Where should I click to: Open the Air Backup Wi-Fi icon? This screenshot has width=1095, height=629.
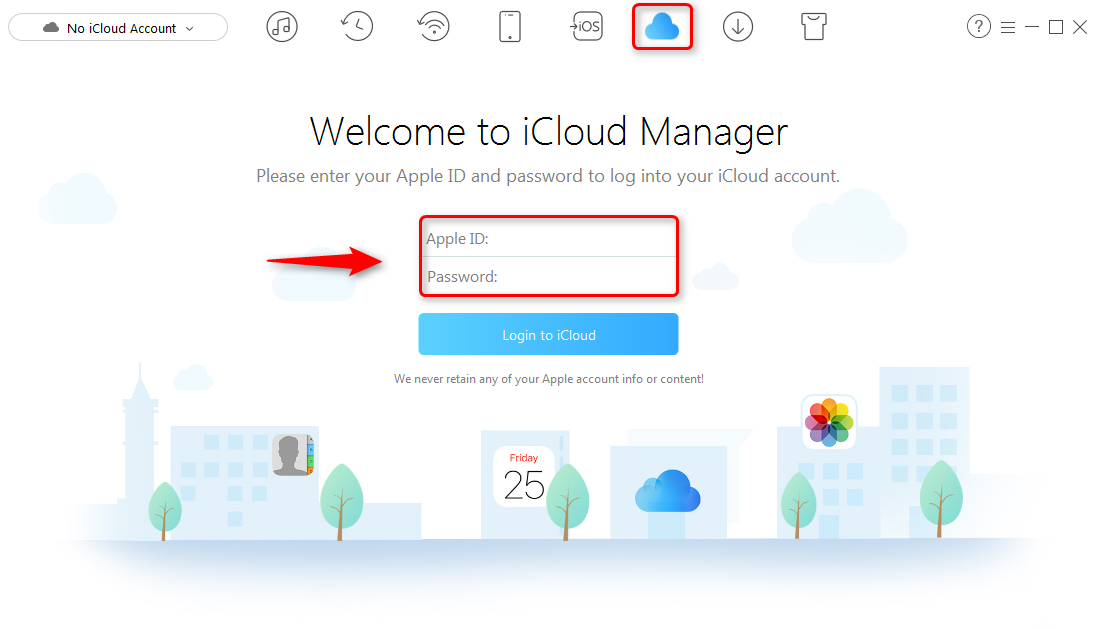coord(434,27)
